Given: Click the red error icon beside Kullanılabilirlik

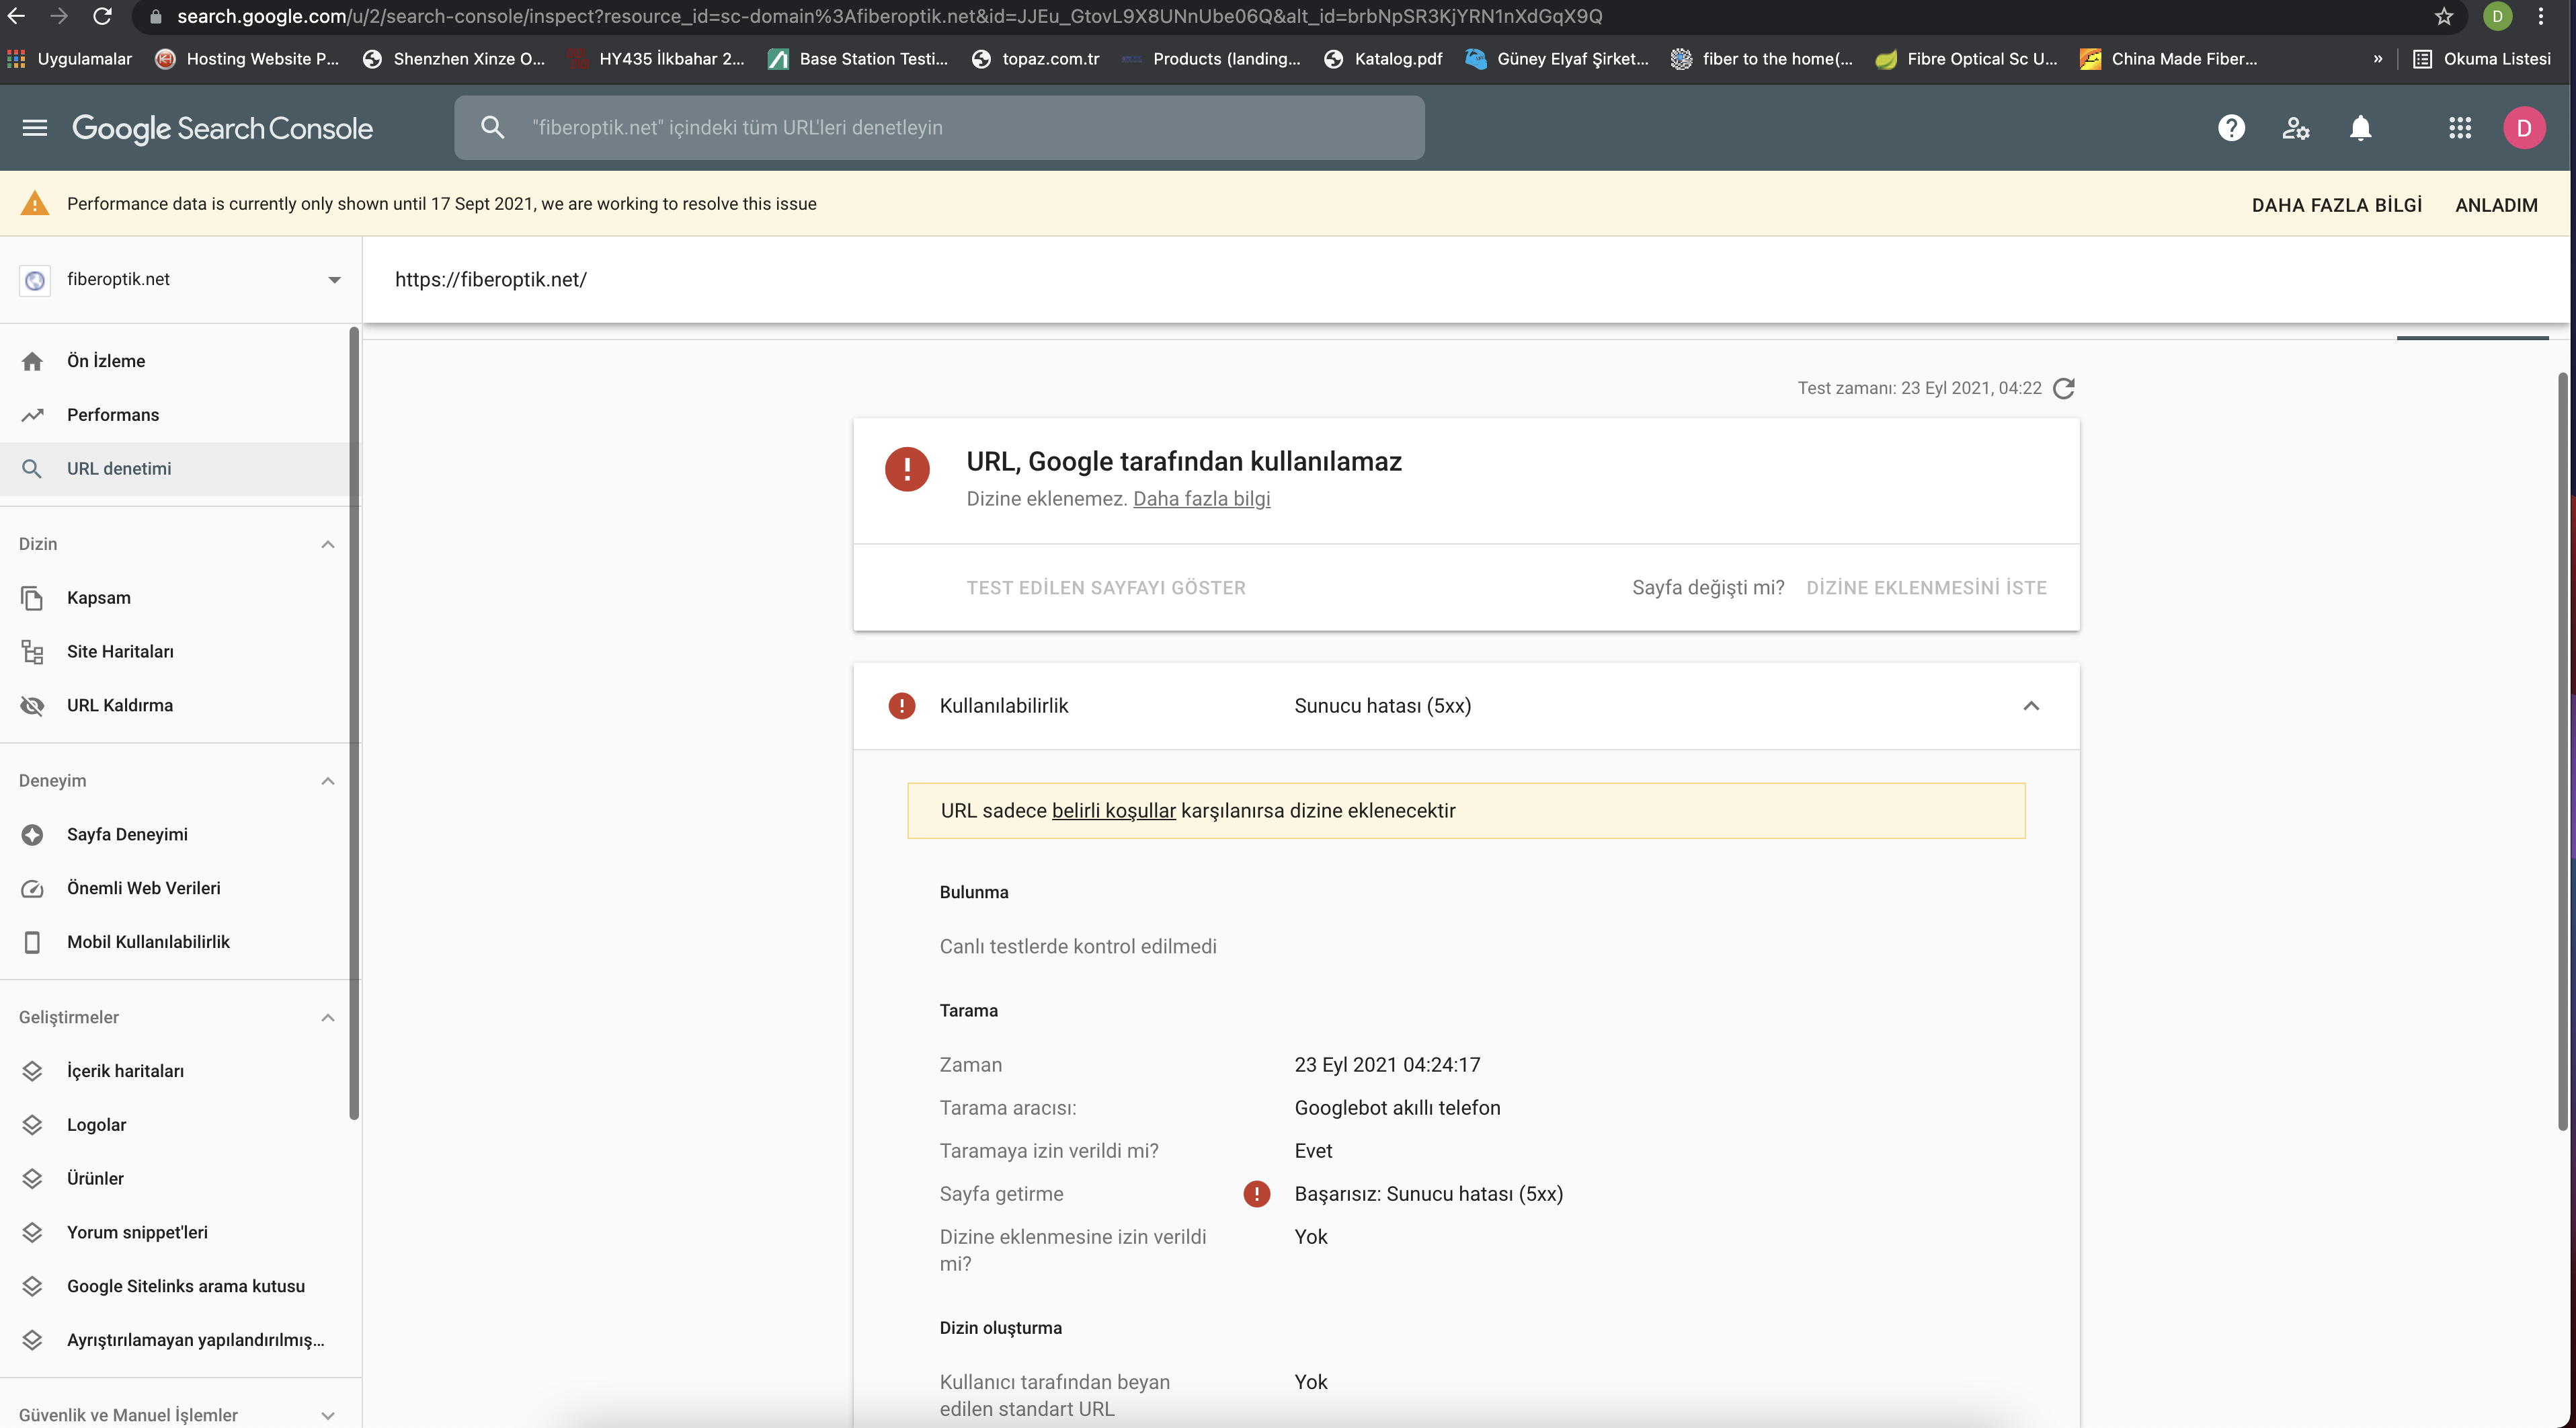Looking at the screenshot, I should coord(902,706).
